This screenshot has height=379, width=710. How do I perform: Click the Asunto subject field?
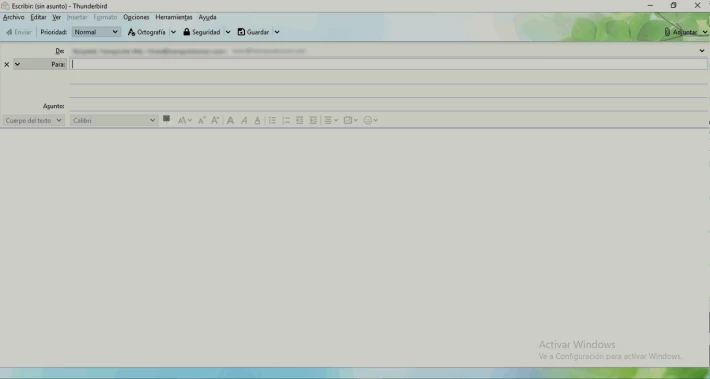point(389,106)
